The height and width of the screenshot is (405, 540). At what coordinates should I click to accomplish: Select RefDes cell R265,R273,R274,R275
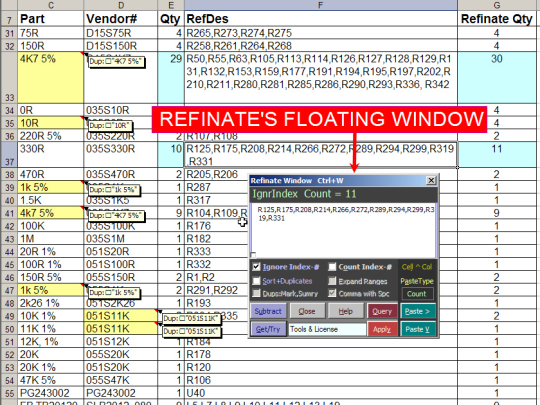pos(321,33)
